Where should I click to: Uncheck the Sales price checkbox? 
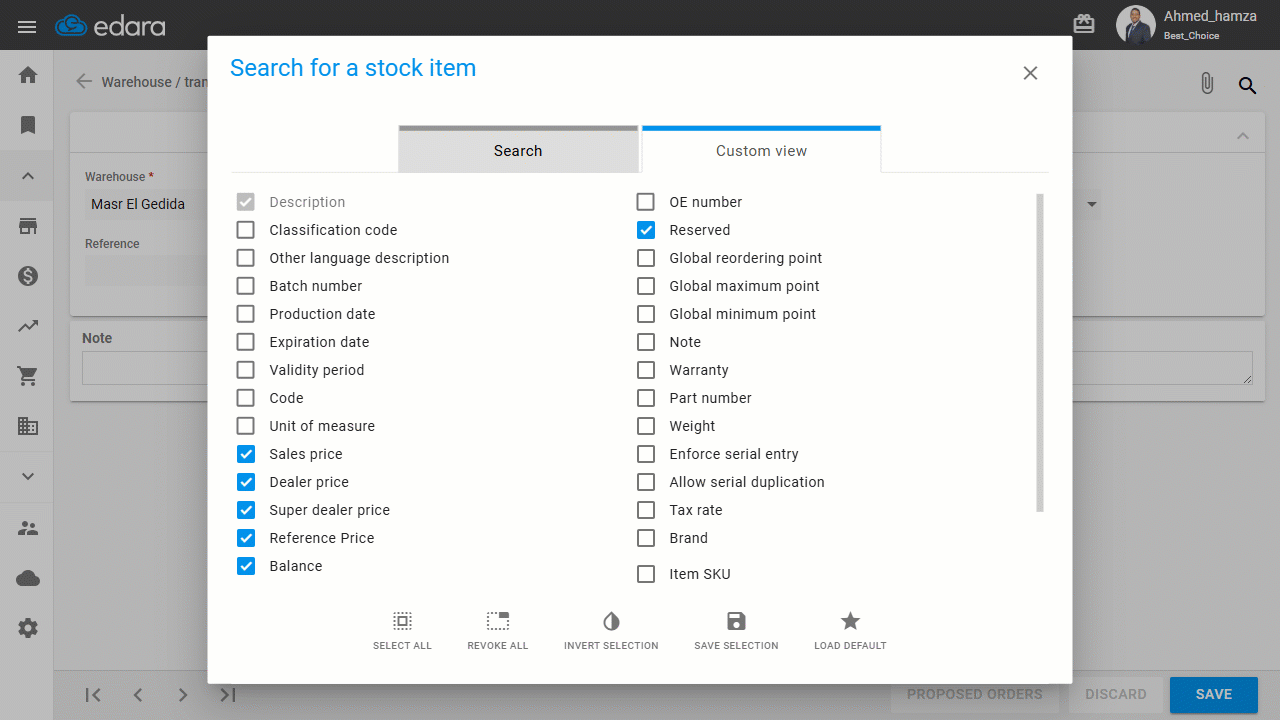click(x=246, y=454)
